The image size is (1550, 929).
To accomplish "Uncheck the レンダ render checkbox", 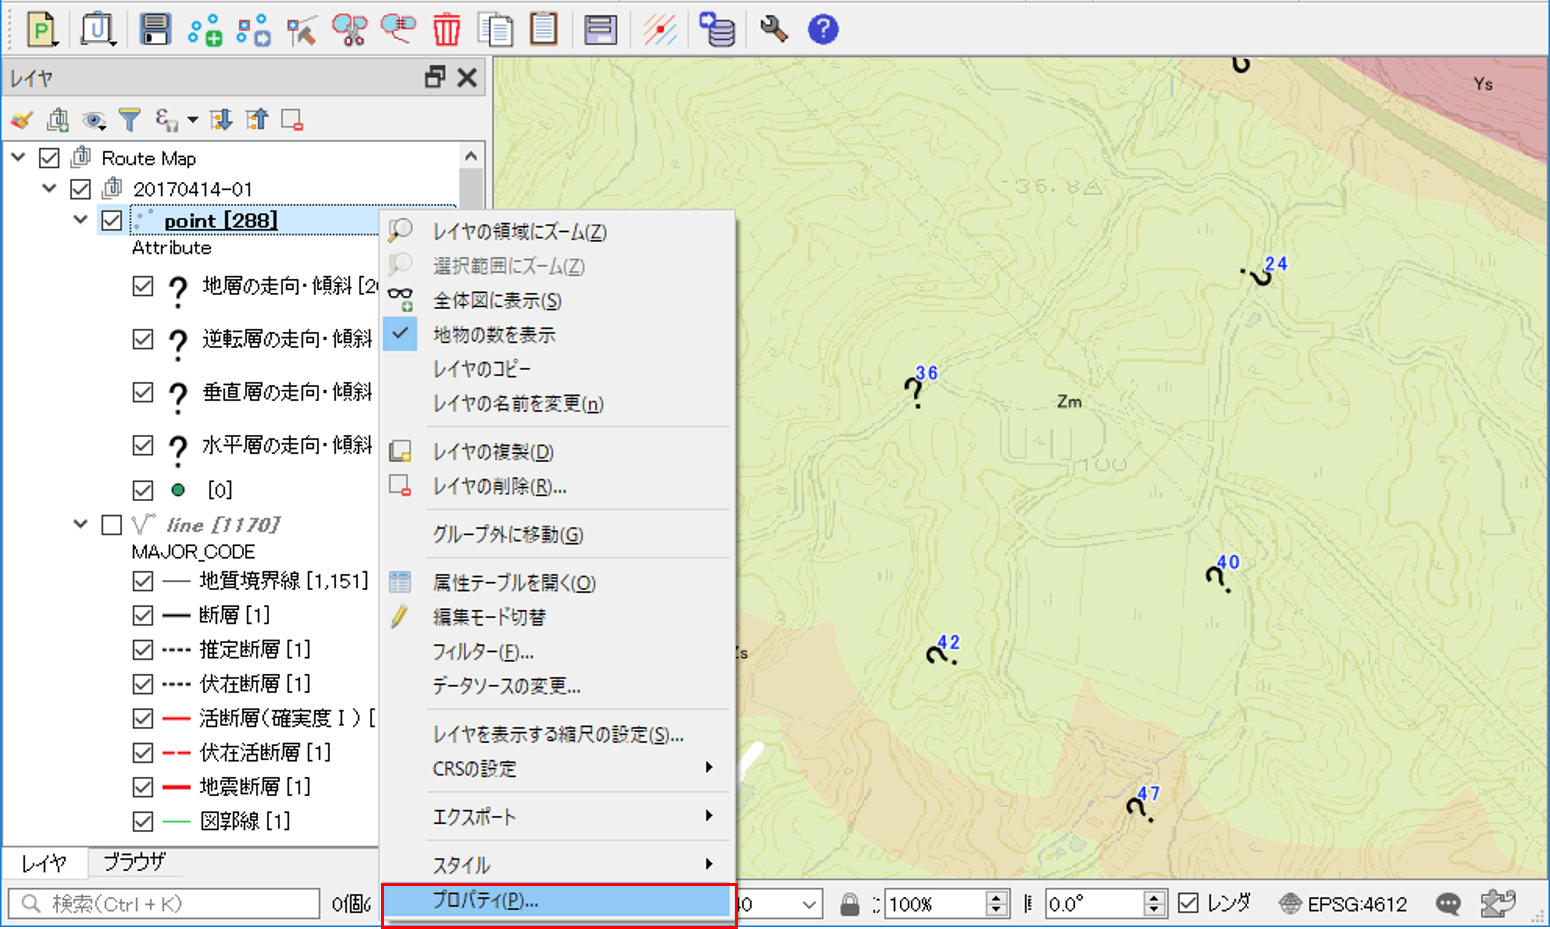I will pyautogui.click(x=1188, y=903).
